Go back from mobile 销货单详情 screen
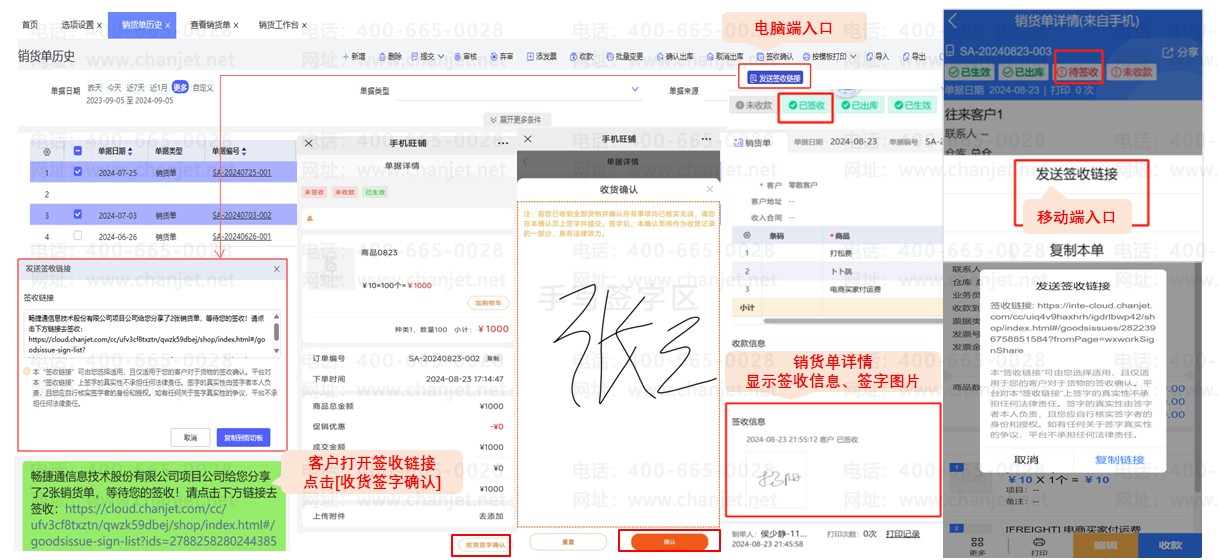Viewport: 1218px width, 560px height. 953,20
